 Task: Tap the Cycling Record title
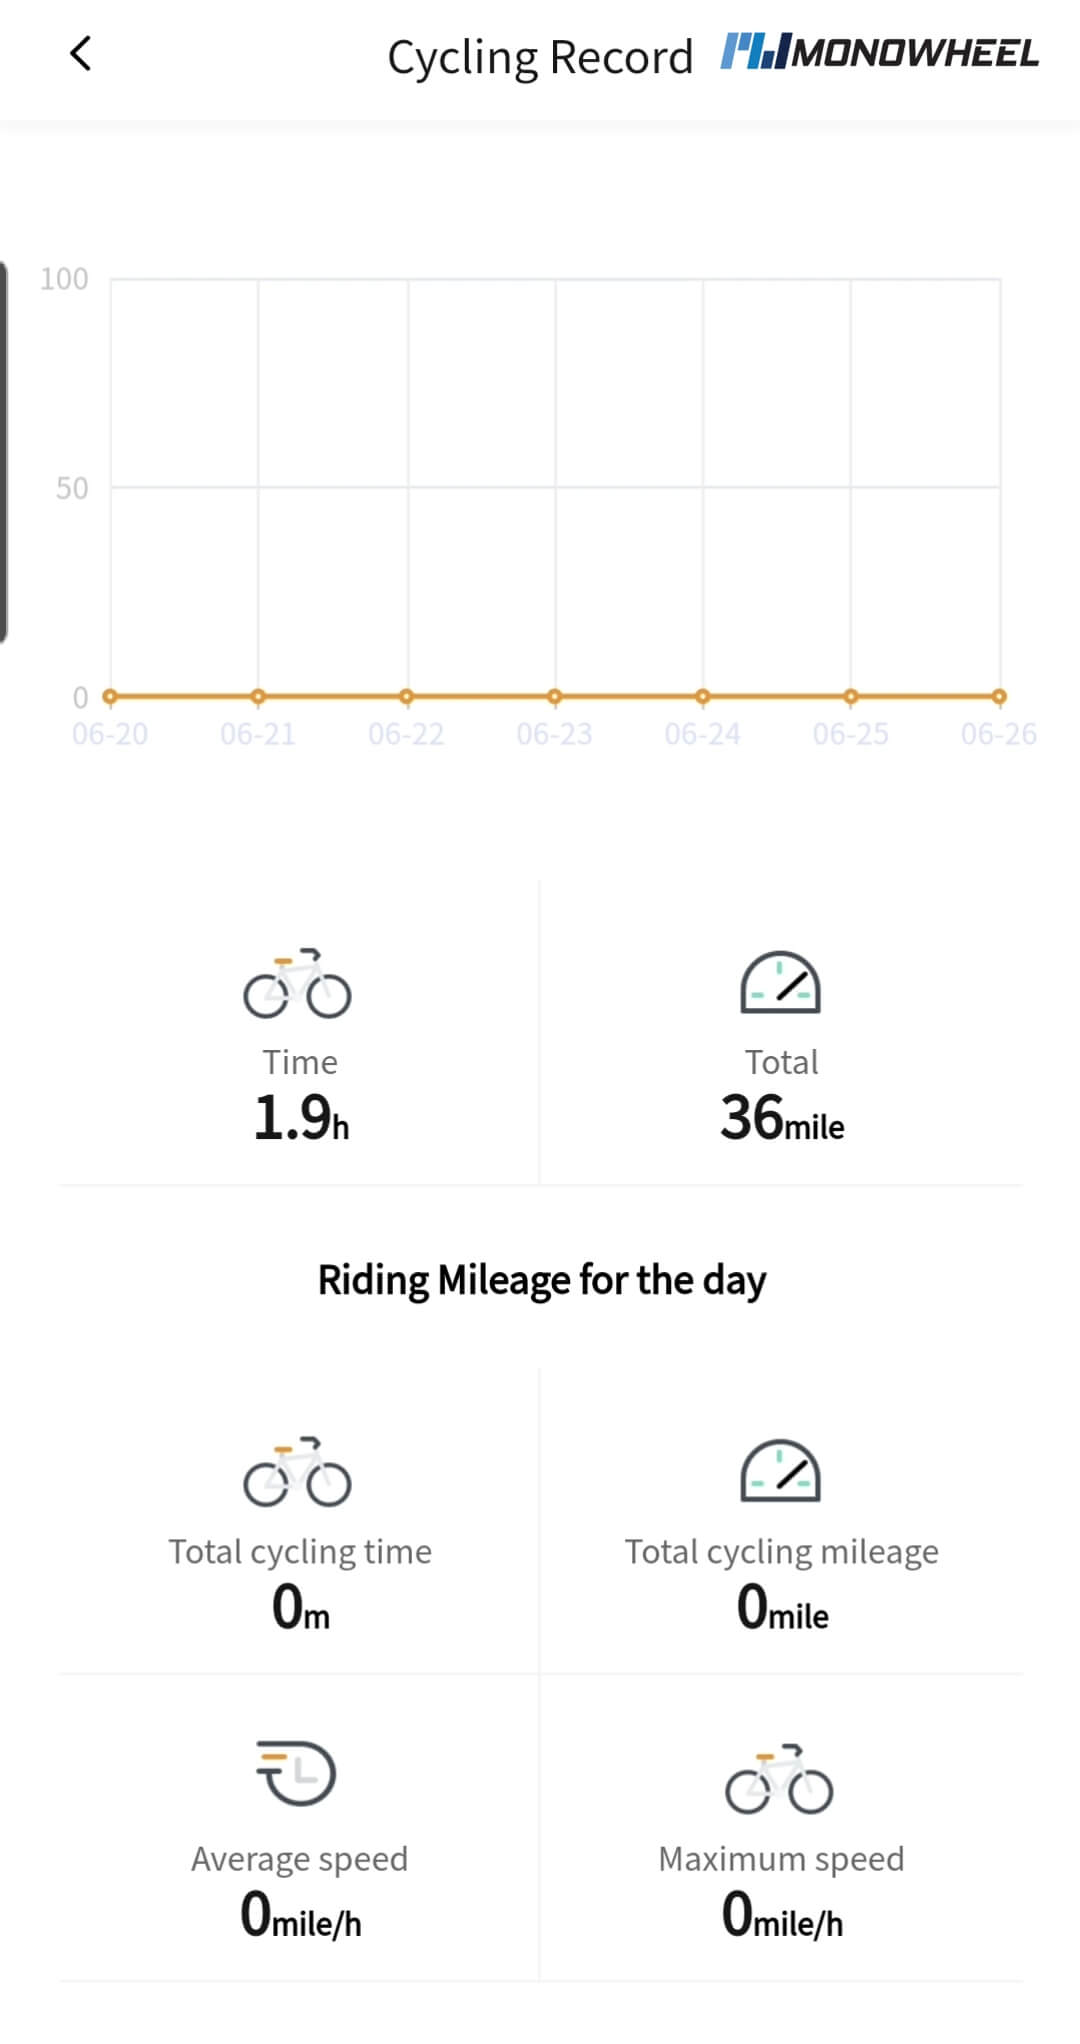pos(540,57)
